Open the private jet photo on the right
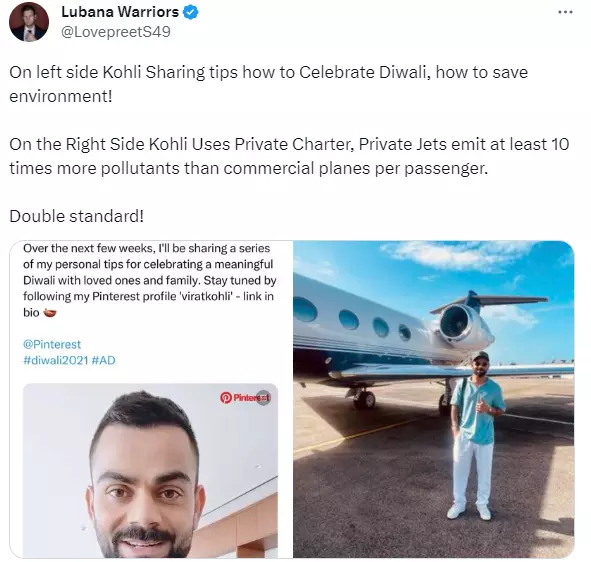The width and height of the screenshot is (591, 562). (x=434, y=399)
